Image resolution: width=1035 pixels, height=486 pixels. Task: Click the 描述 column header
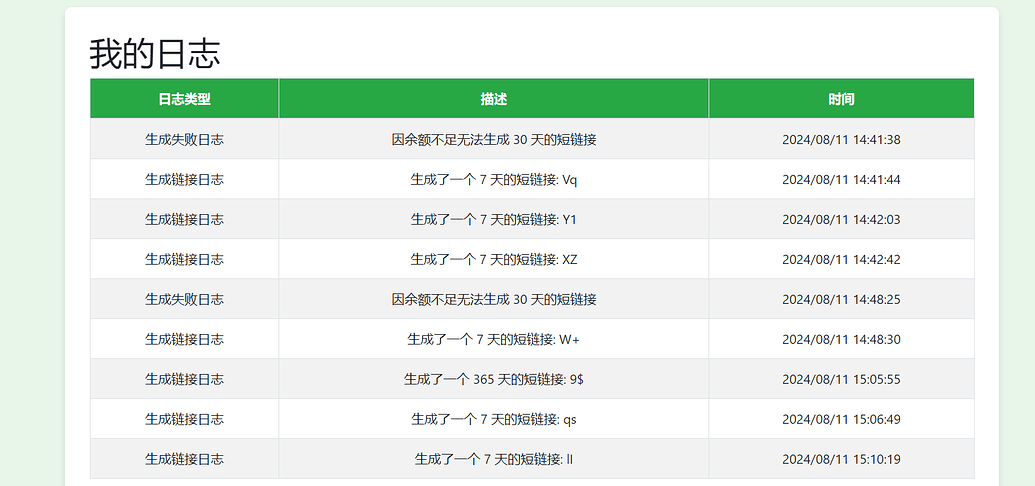click(x=494, y=99)
